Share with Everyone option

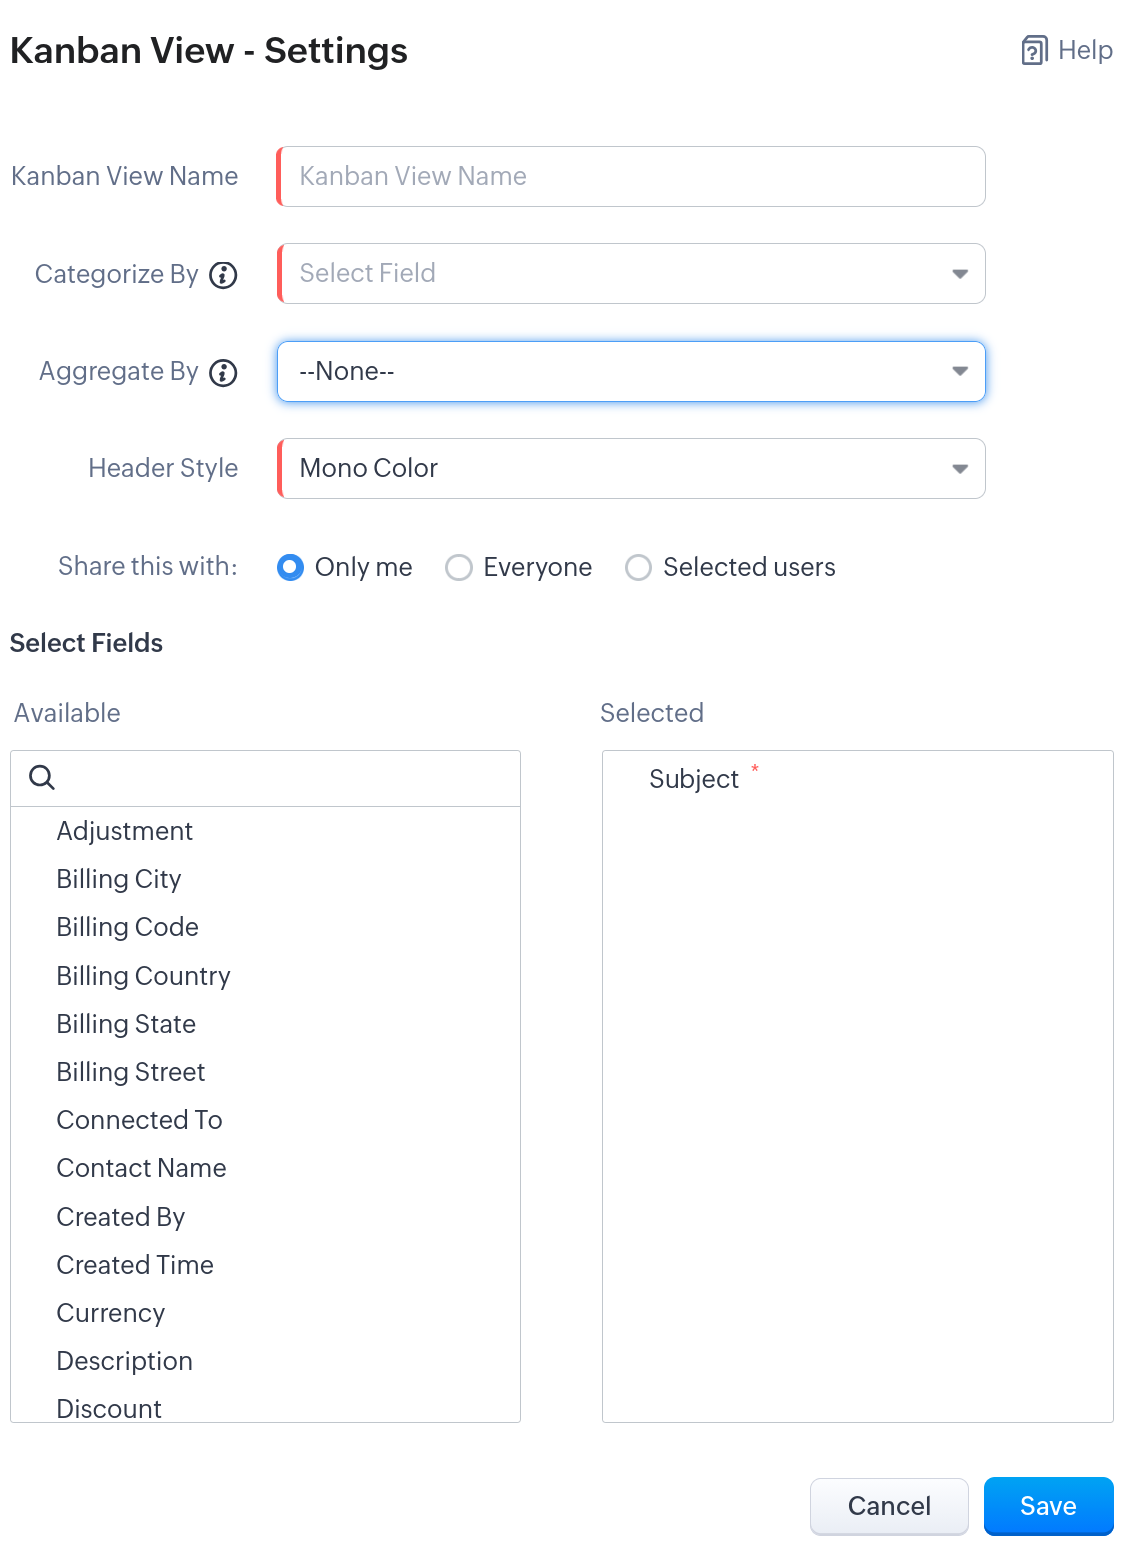[459, 568]
